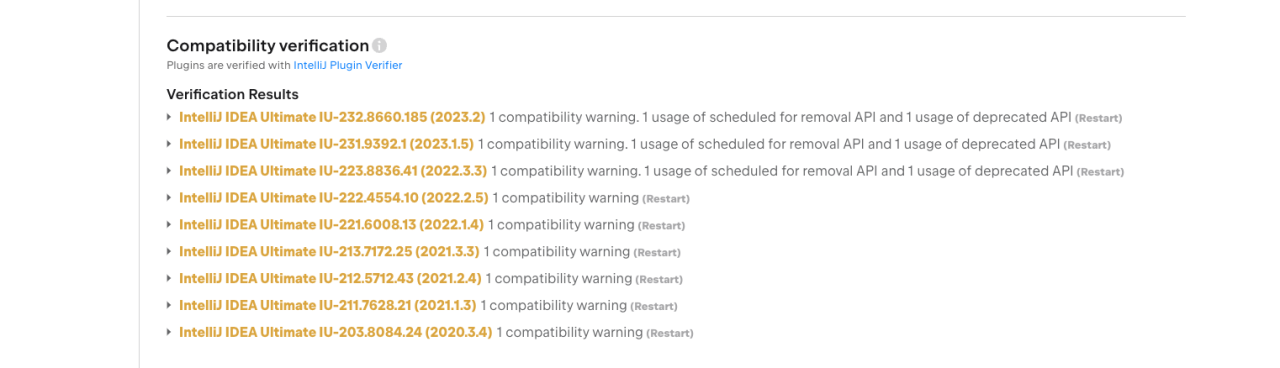Image resolution: width=1280 pixels, height=368 pixels.
Task: Click the info icon beside Compatibility verification
Action: coord(379,46)
